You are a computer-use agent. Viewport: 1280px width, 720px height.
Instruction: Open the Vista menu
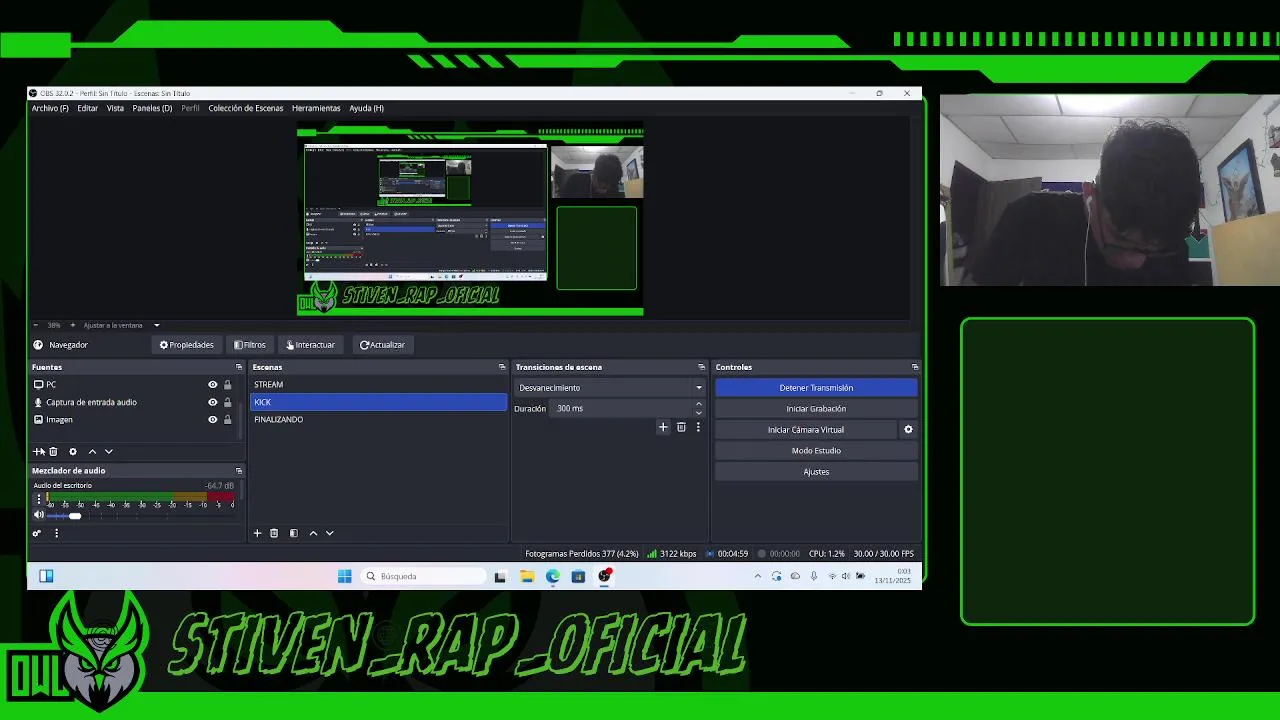pos(115,108)
